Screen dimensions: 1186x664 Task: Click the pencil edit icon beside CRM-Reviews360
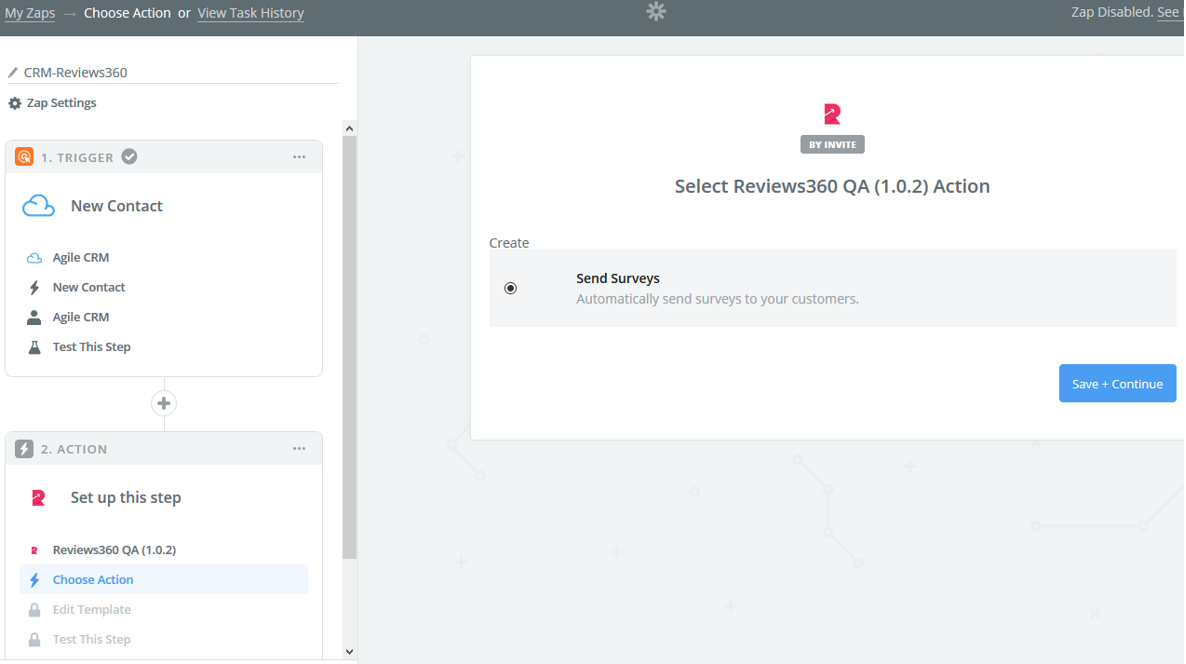coord(13,73)
